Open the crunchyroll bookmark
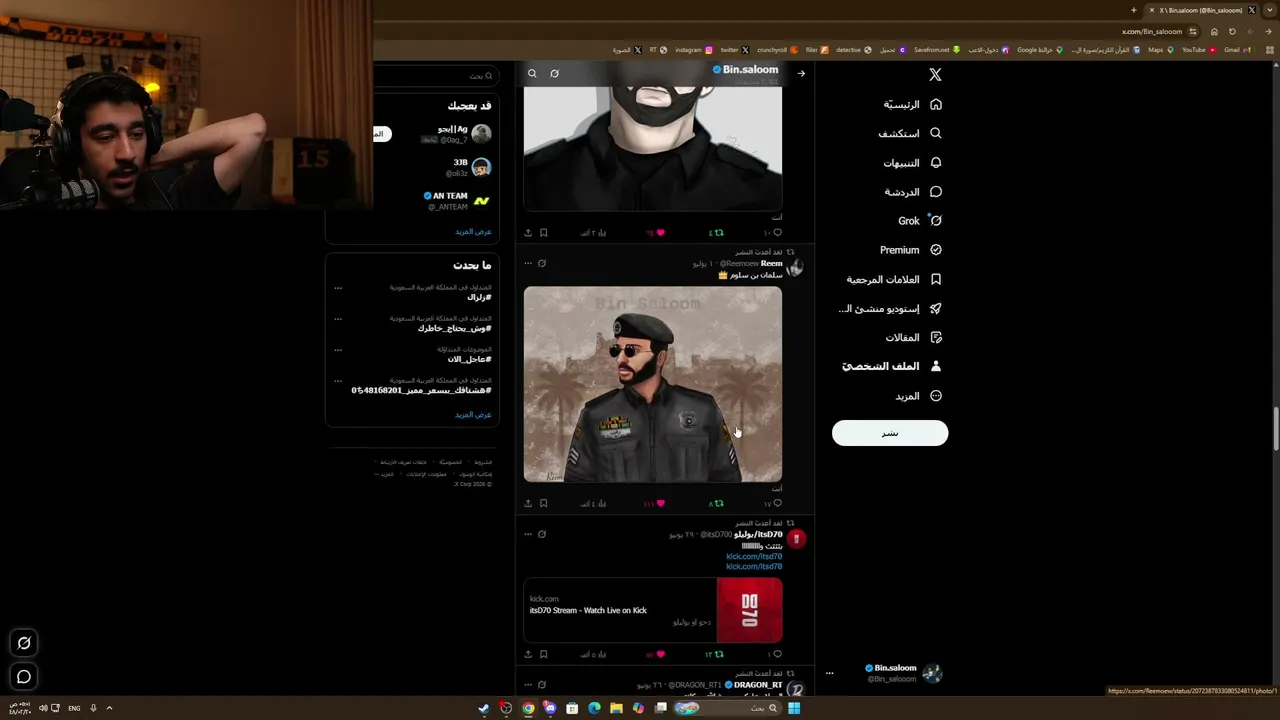The width and height of the screenshot is (1280, 720). [x=777, y=50]
